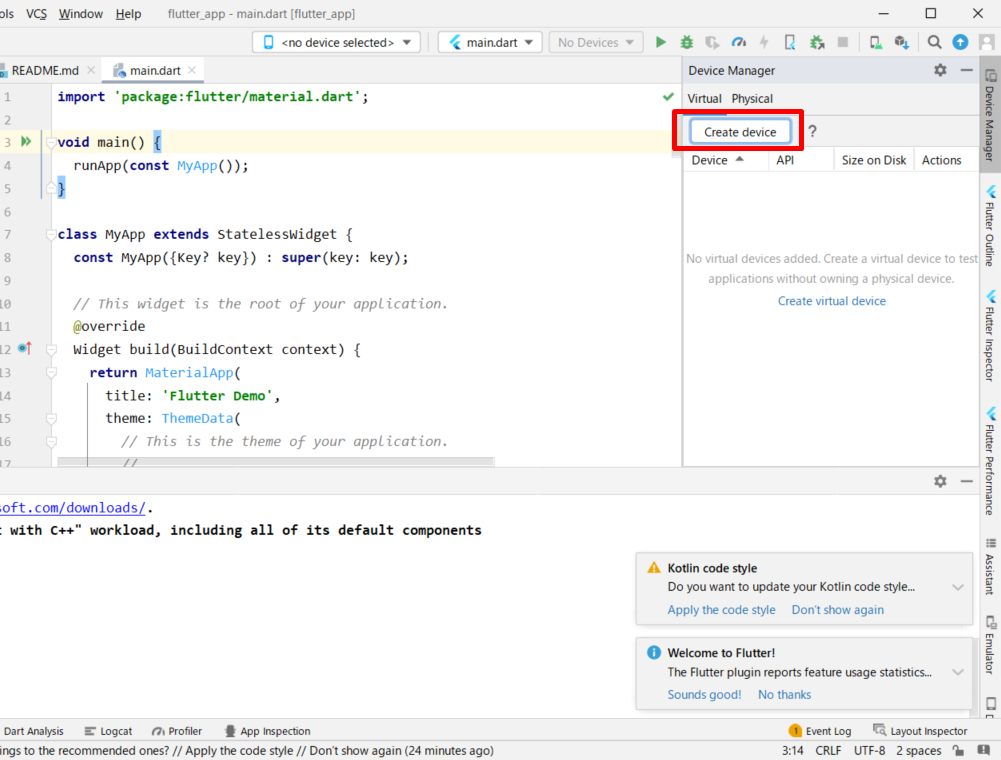Click the Stop square button

point(843,42)
